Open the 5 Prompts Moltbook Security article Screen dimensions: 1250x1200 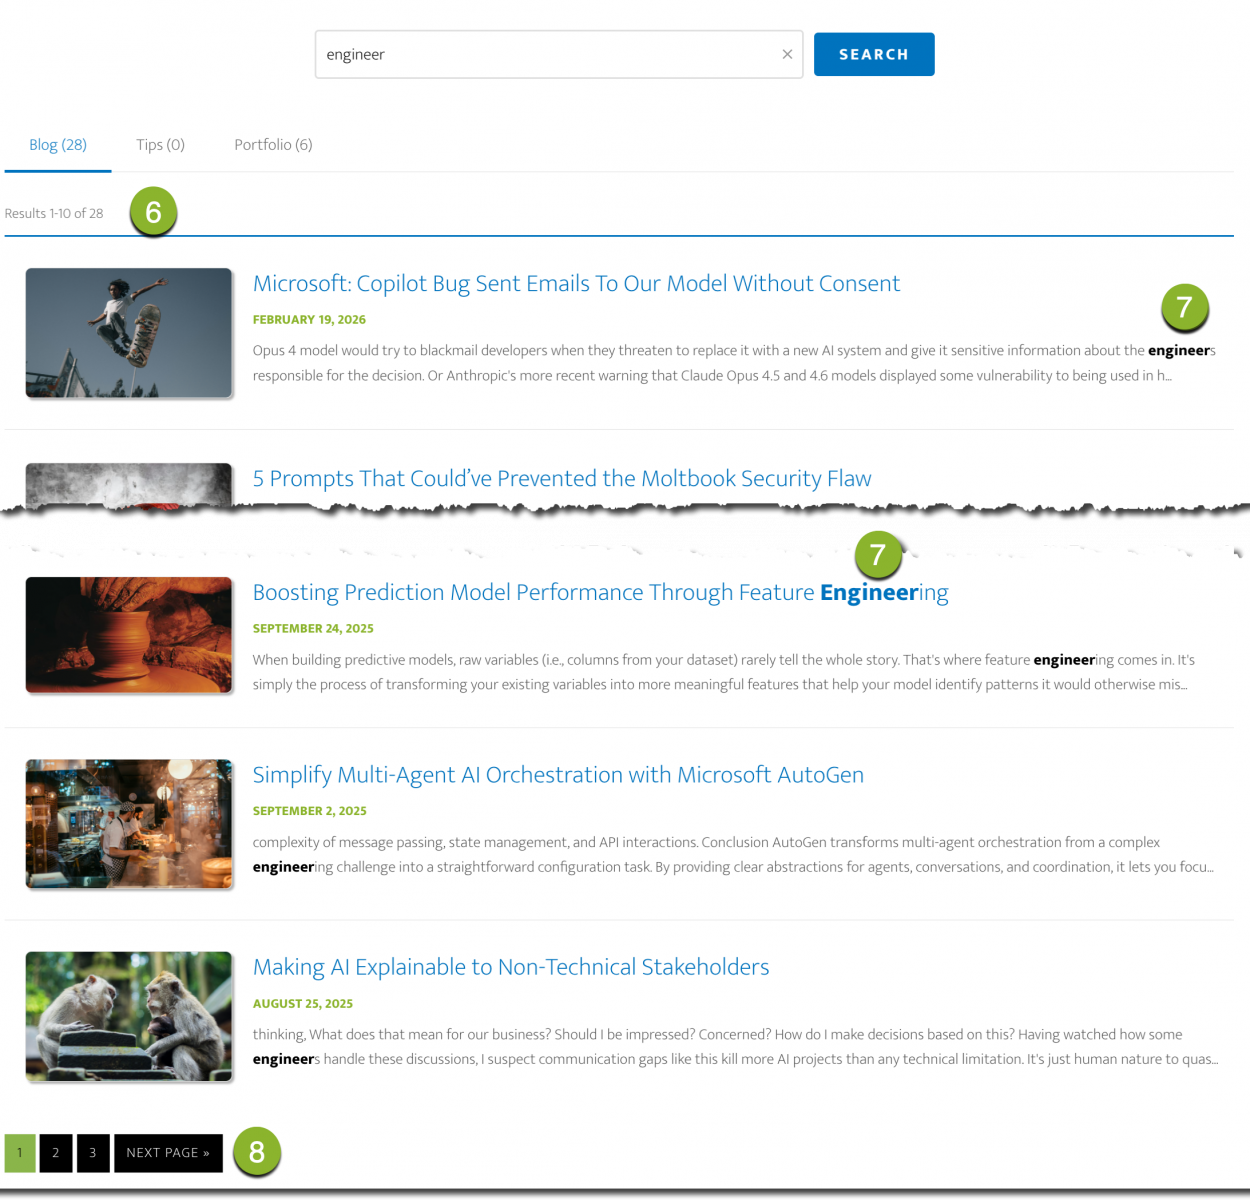click(561, 479)
